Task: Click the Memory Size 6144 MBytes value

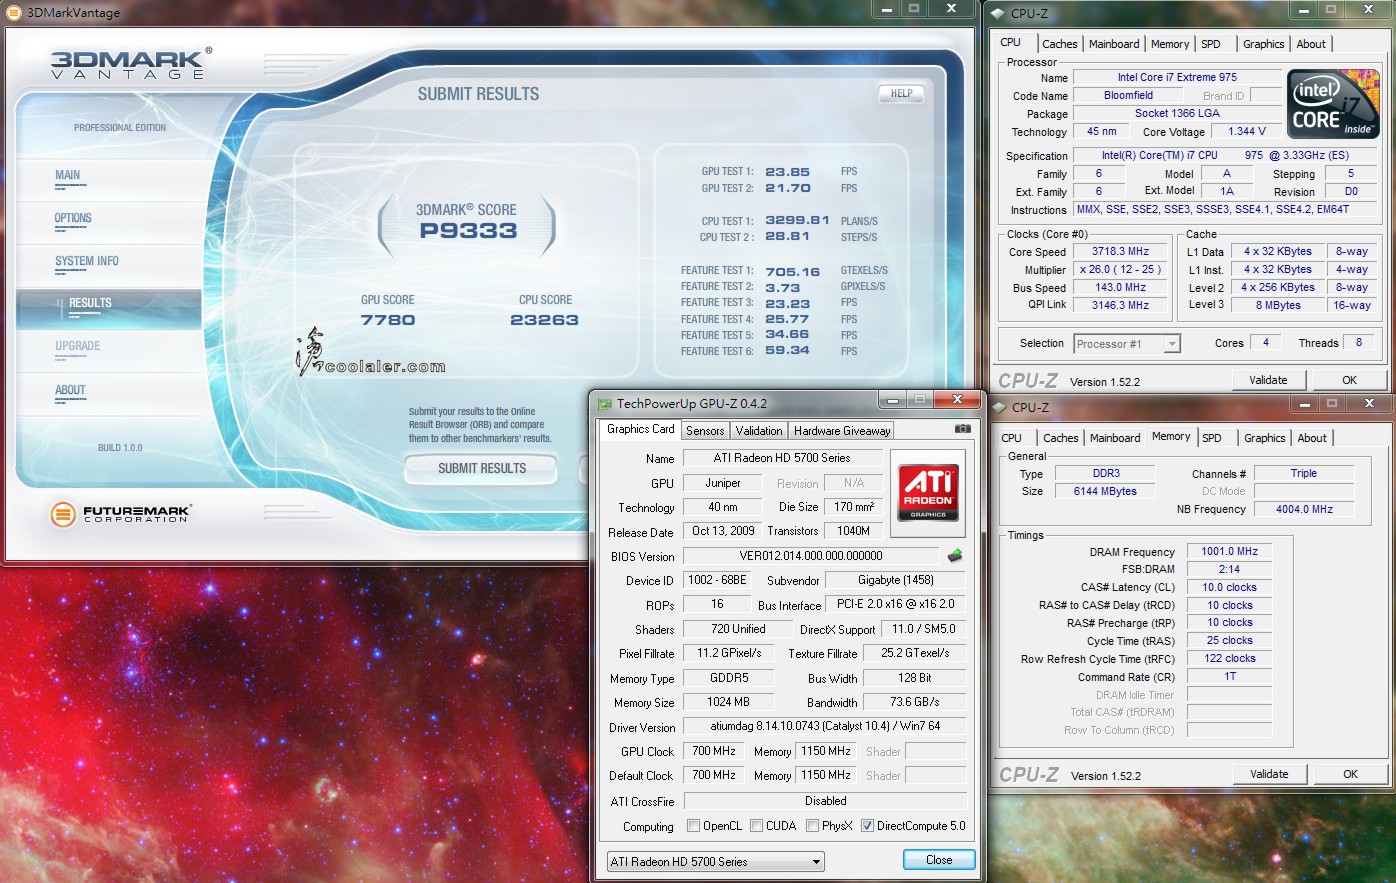Action: [x=1105, y=491]
